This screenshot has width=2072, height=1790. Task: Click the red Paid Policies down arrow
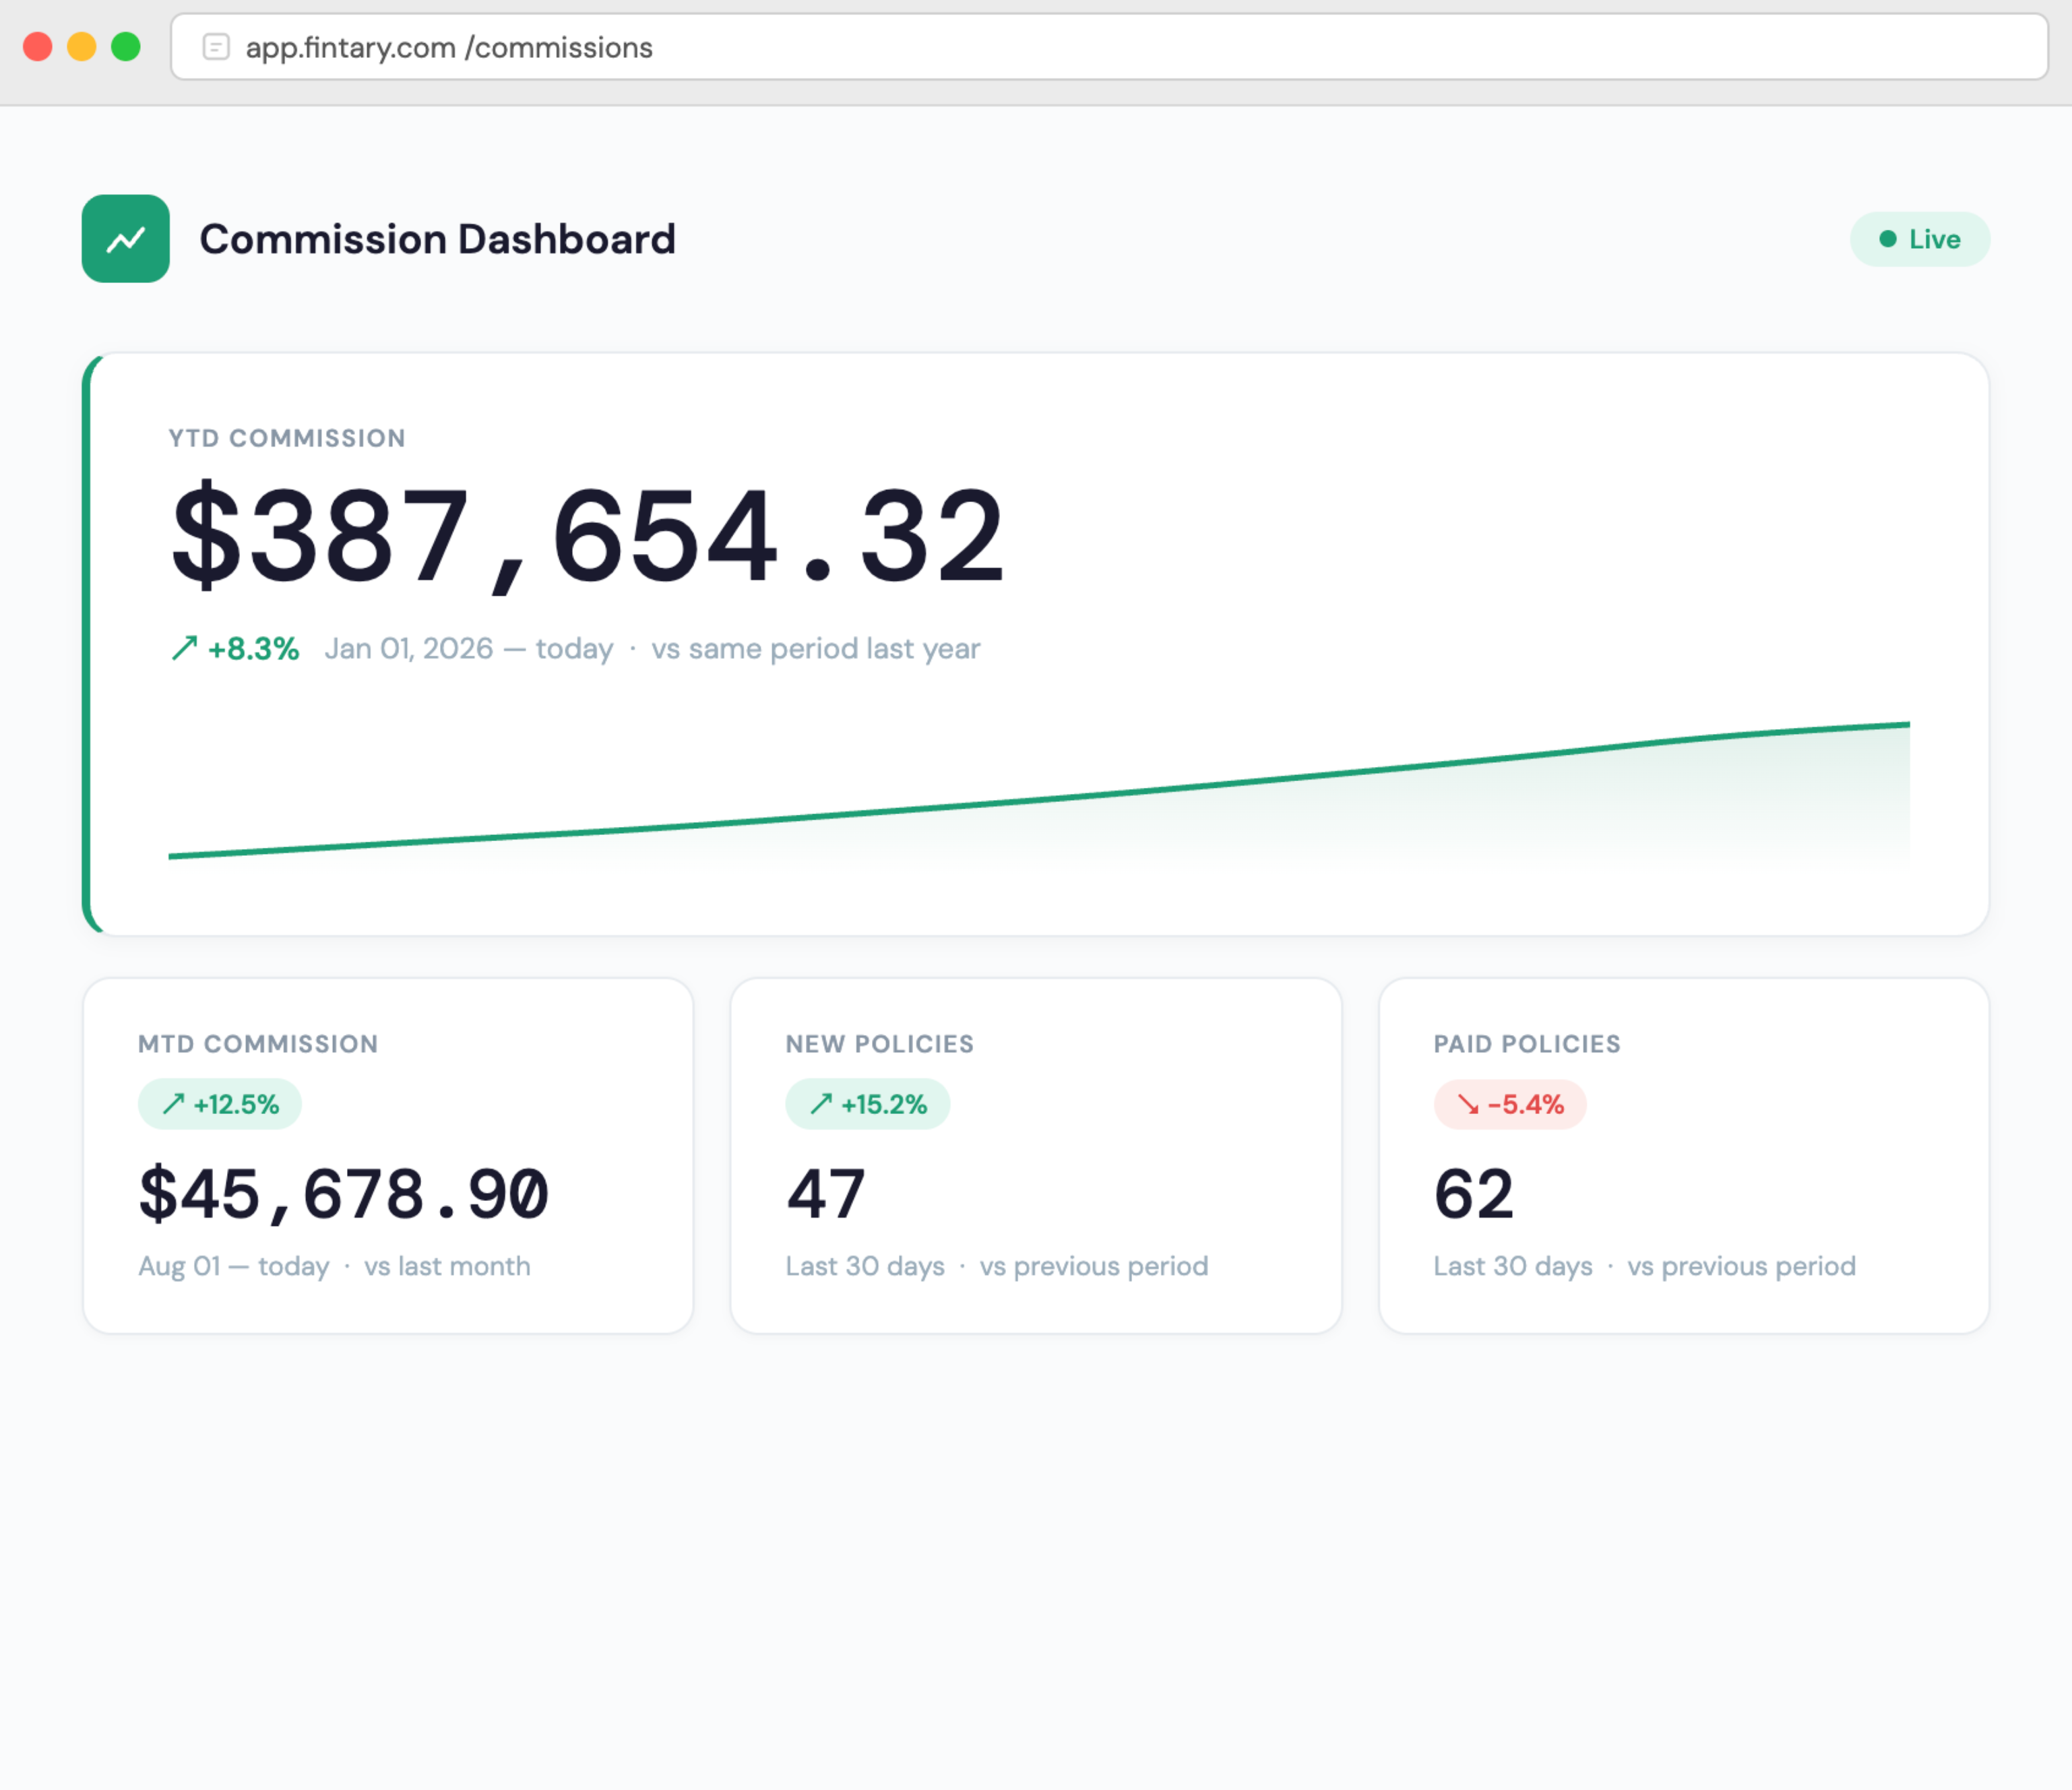[x=1467, y=1104]
